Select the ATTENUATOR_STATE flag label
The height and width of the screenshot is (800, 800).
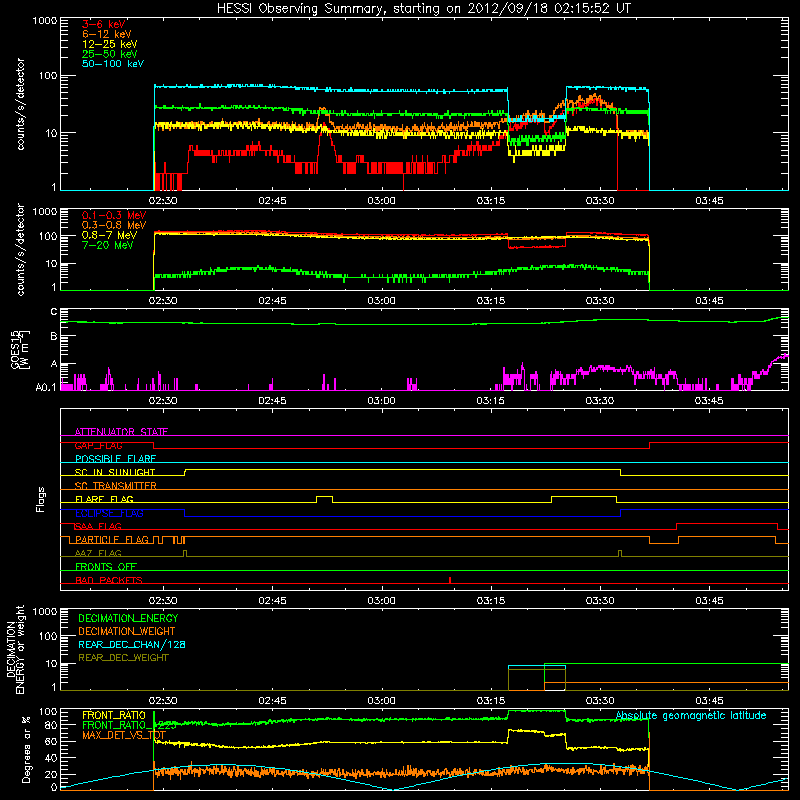121,432
